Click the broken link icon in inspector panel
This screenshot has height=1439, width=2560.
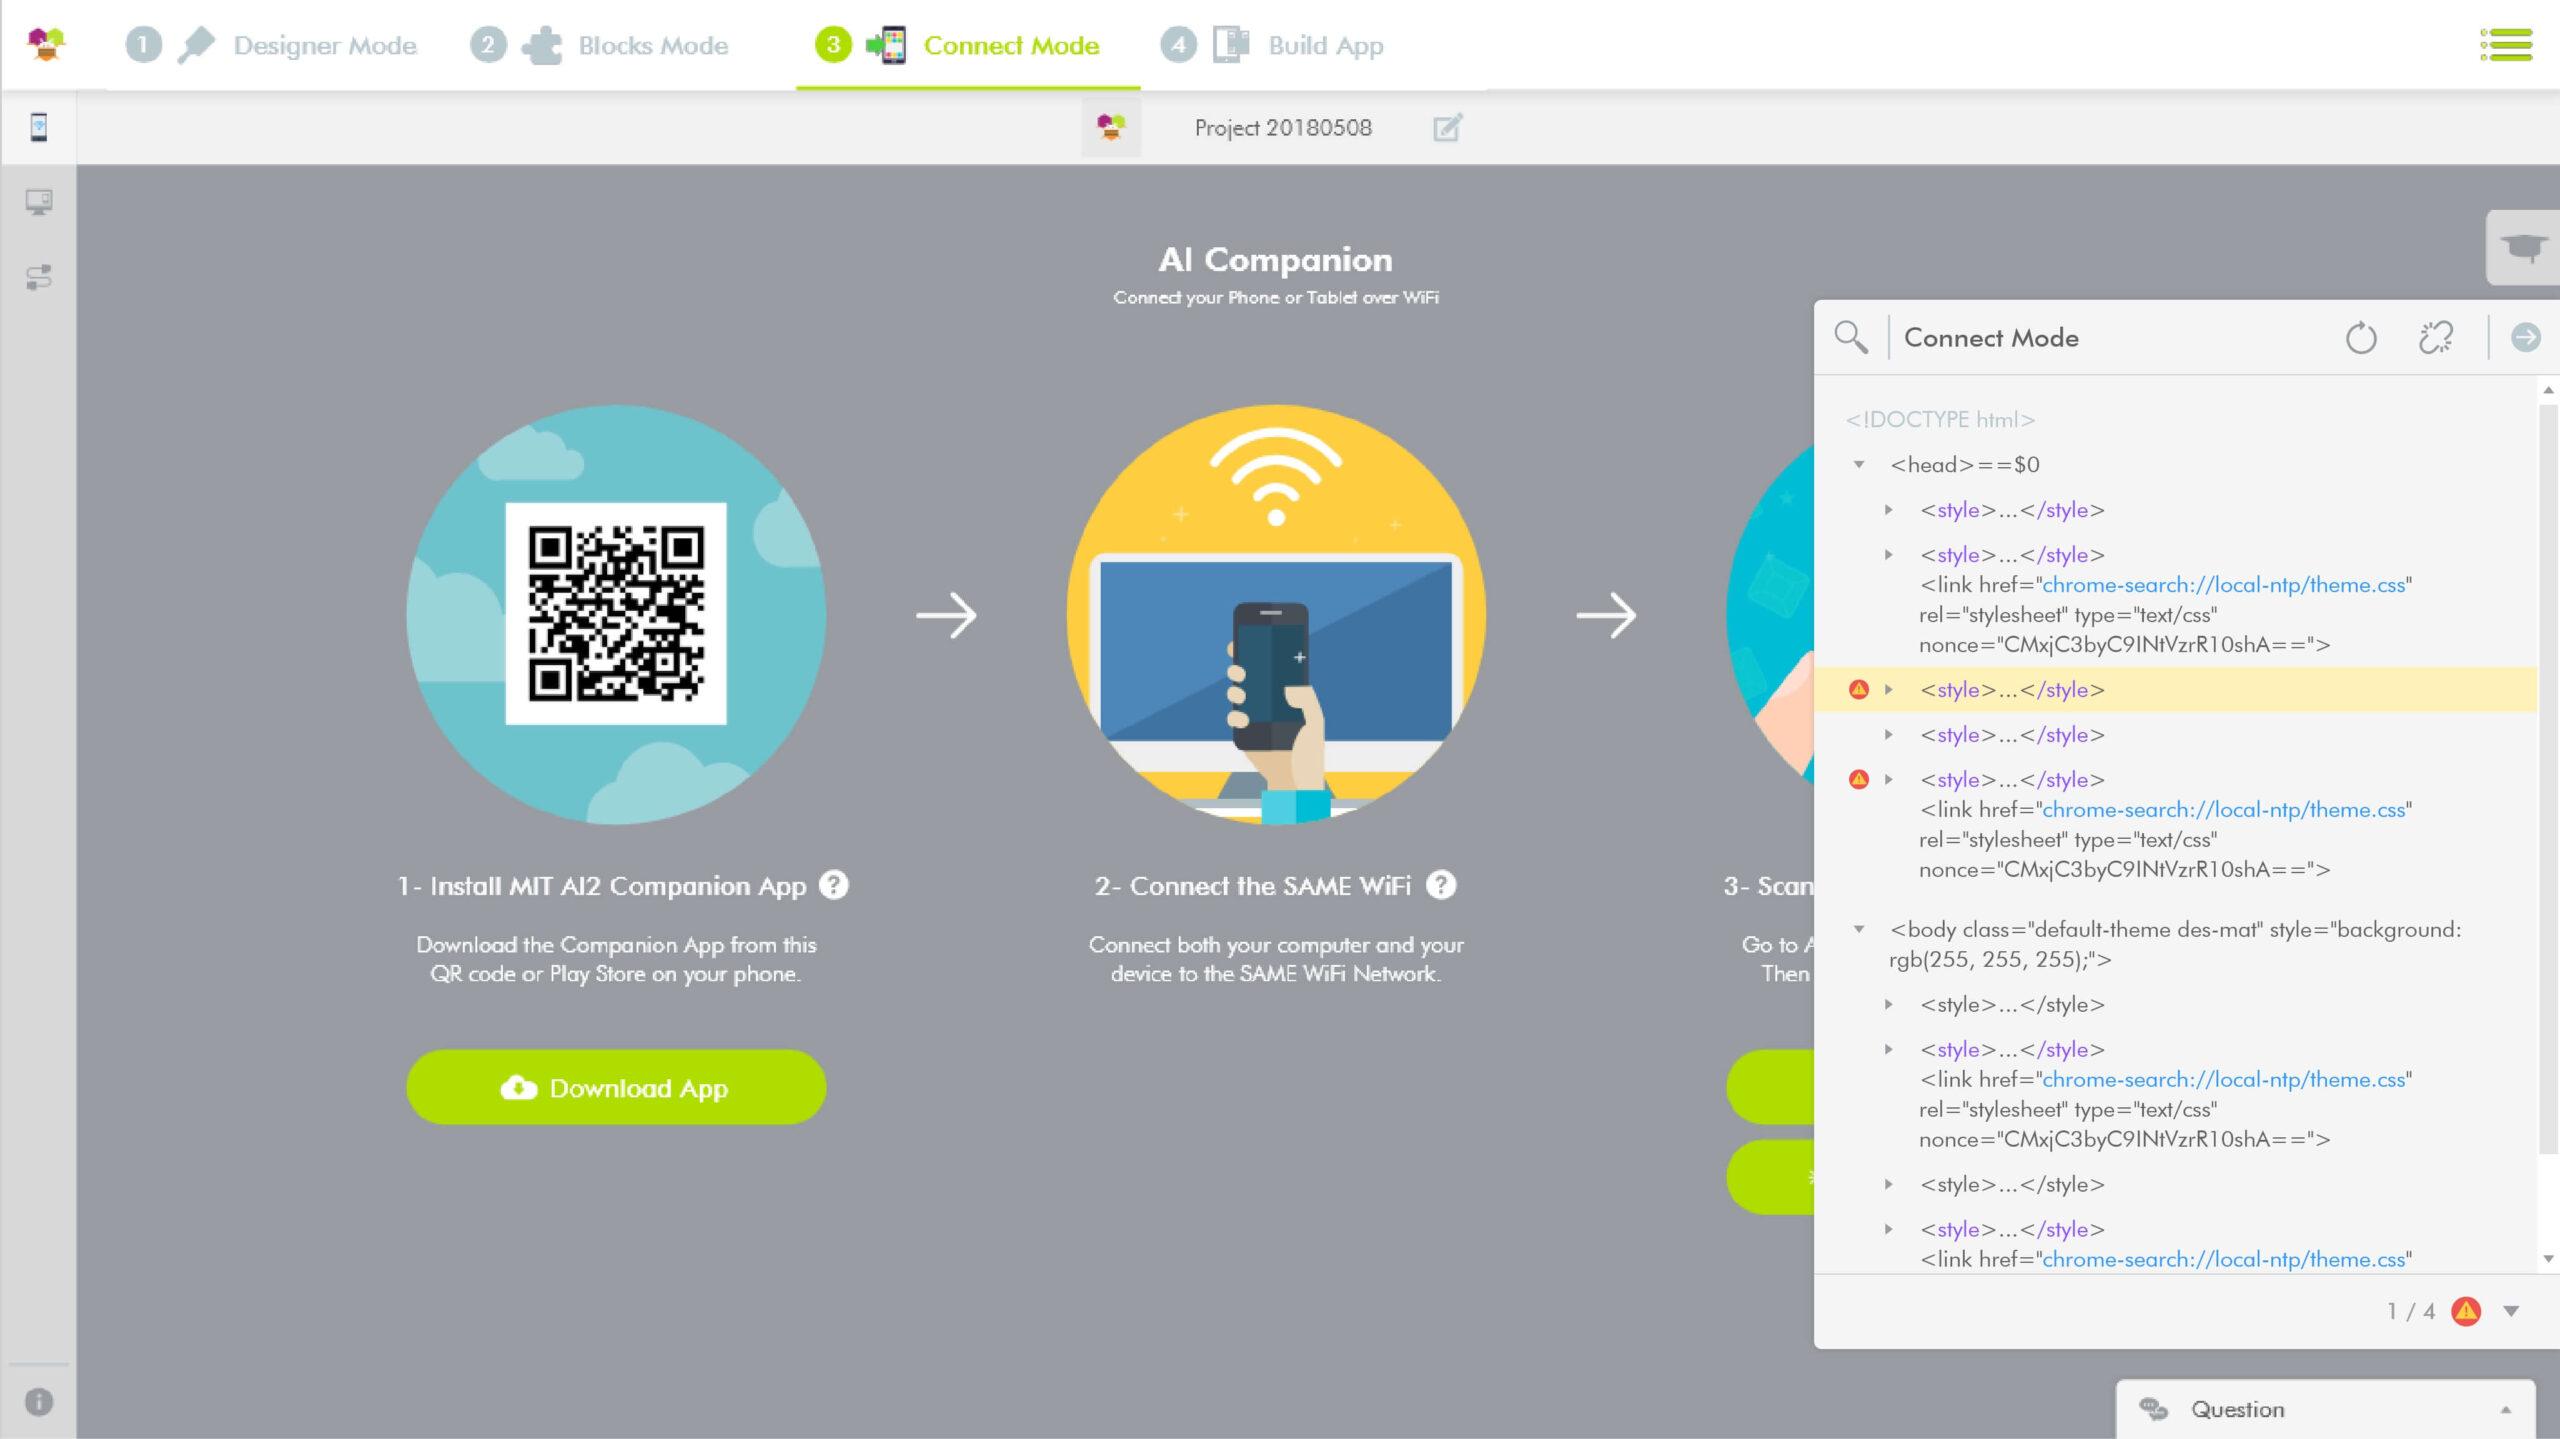(2435, 338)
